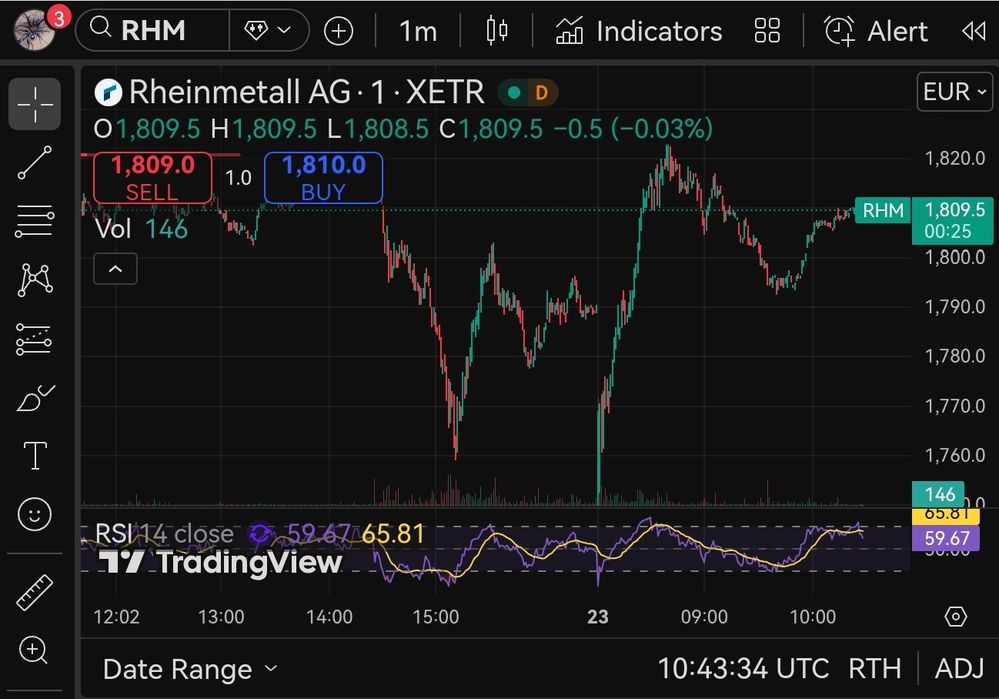Click the 09:00 time axis label
999x699 pixels.
pos(704,617)
